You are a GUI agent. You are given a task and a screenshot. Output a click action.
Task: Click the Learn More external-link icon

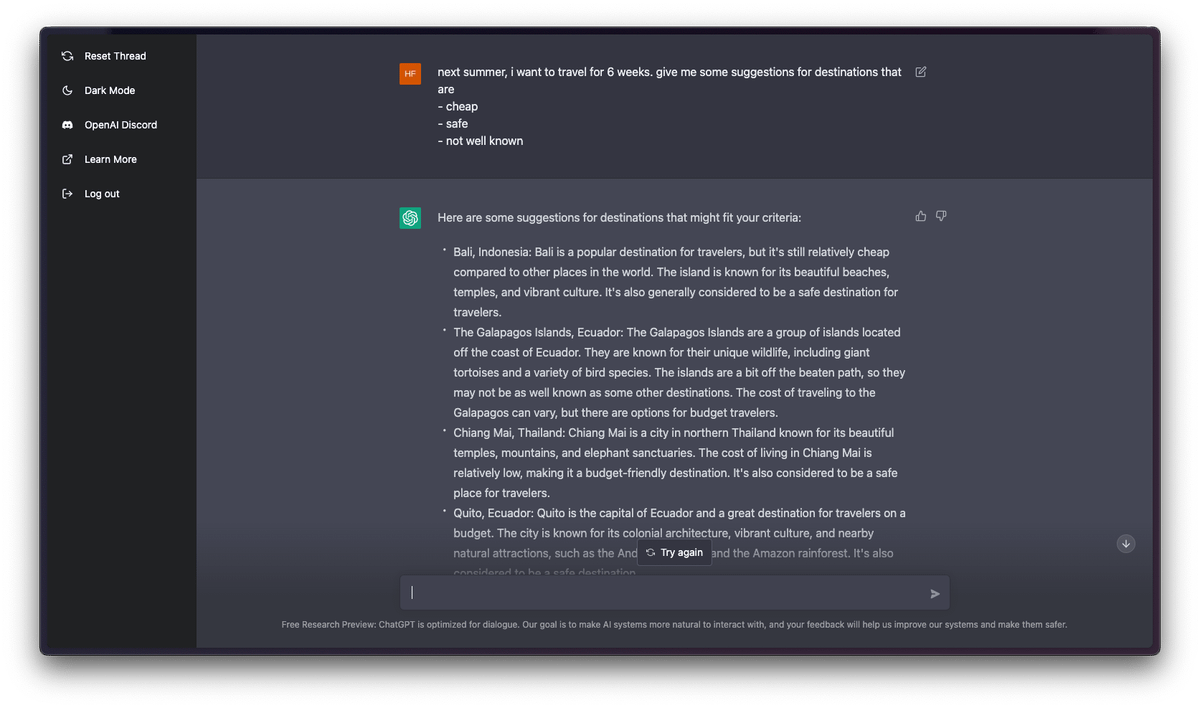coord(67,160)
